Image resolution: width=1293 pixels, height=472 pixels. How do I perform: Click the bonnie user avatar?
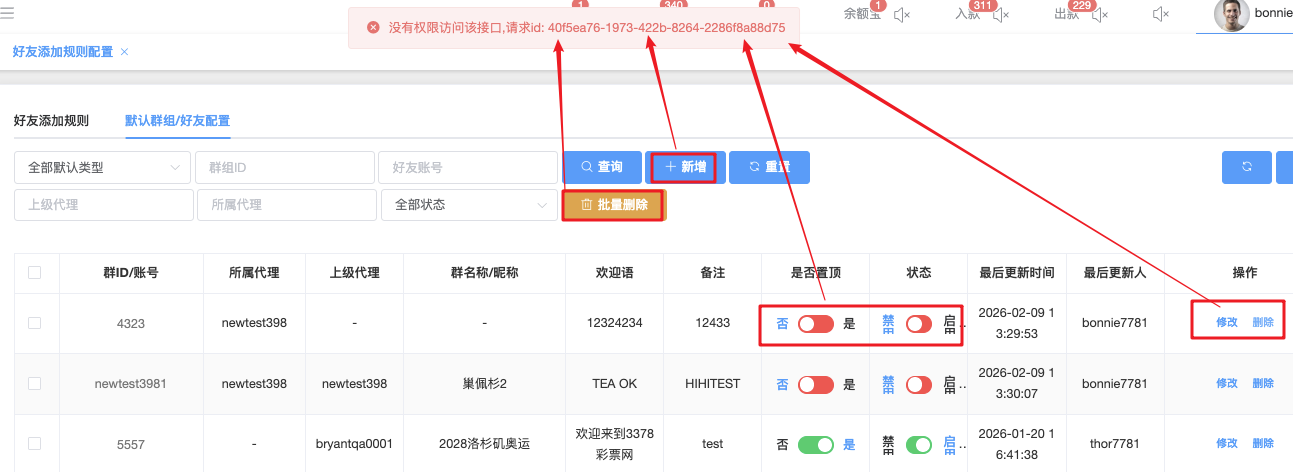(x=1231, y=15)
